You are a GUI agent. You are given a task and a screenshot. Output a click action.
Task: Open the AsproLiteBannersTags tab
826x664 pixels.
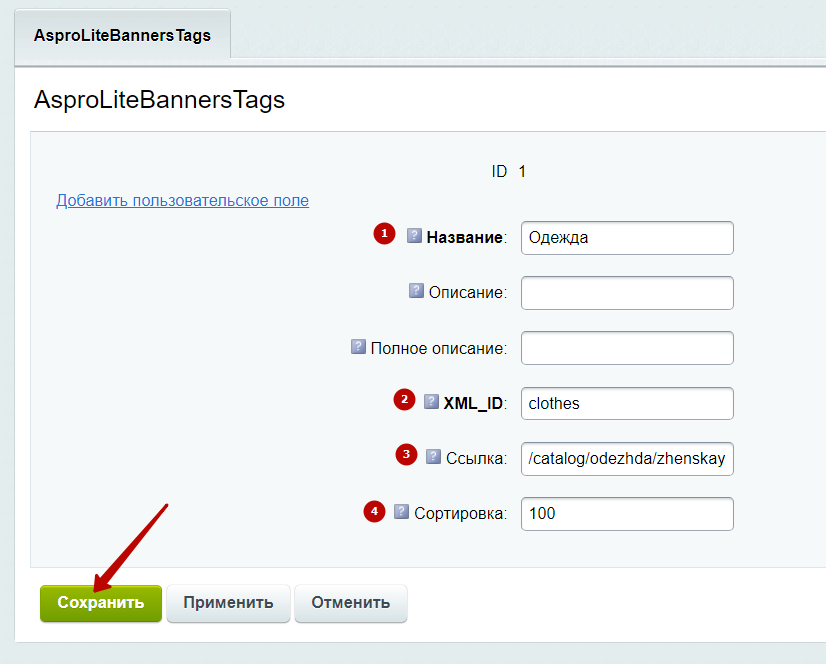click(122, 35)
